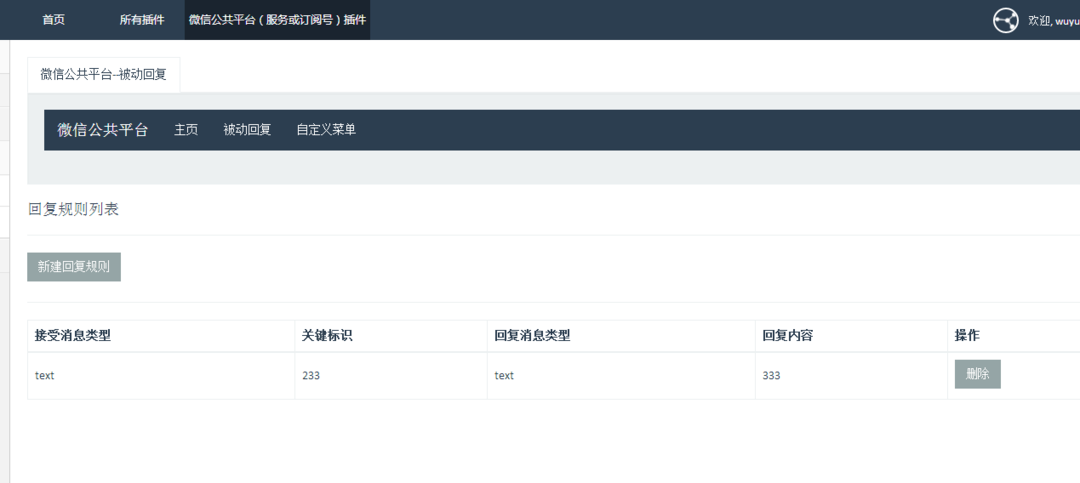Open 自定义菜单 in the plugin navbar
The image size is (1080, 483).
coord(326,130)
